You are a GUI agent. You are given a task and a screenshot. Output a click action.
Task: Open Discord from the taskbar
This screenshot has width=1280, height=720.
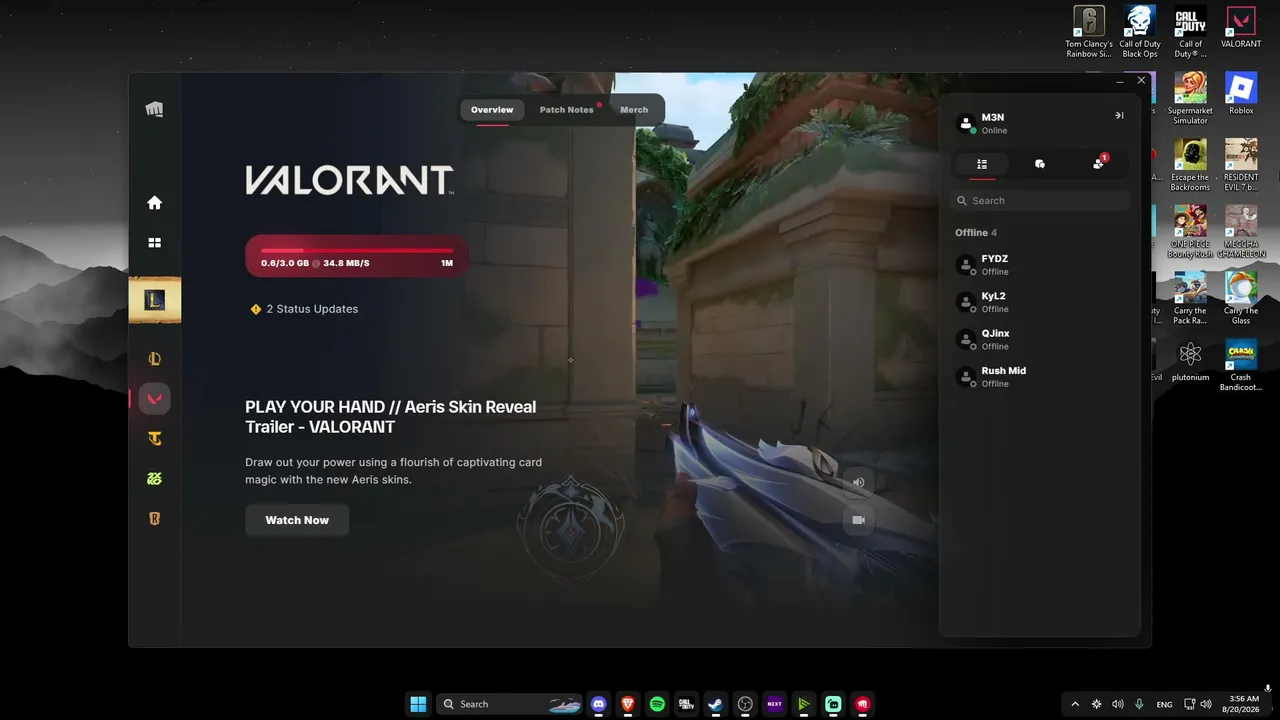point(599,704)
